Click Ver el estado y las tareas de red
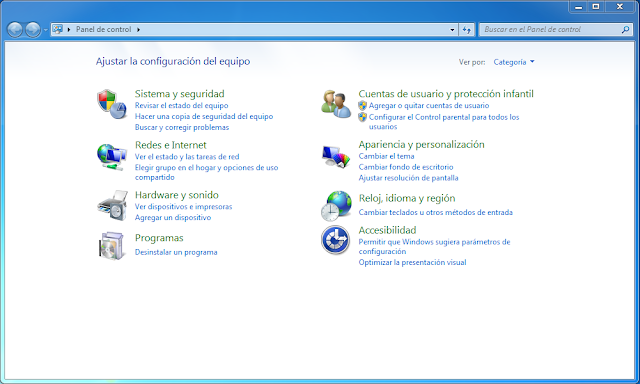640x384 pixels. click(187, 157)
